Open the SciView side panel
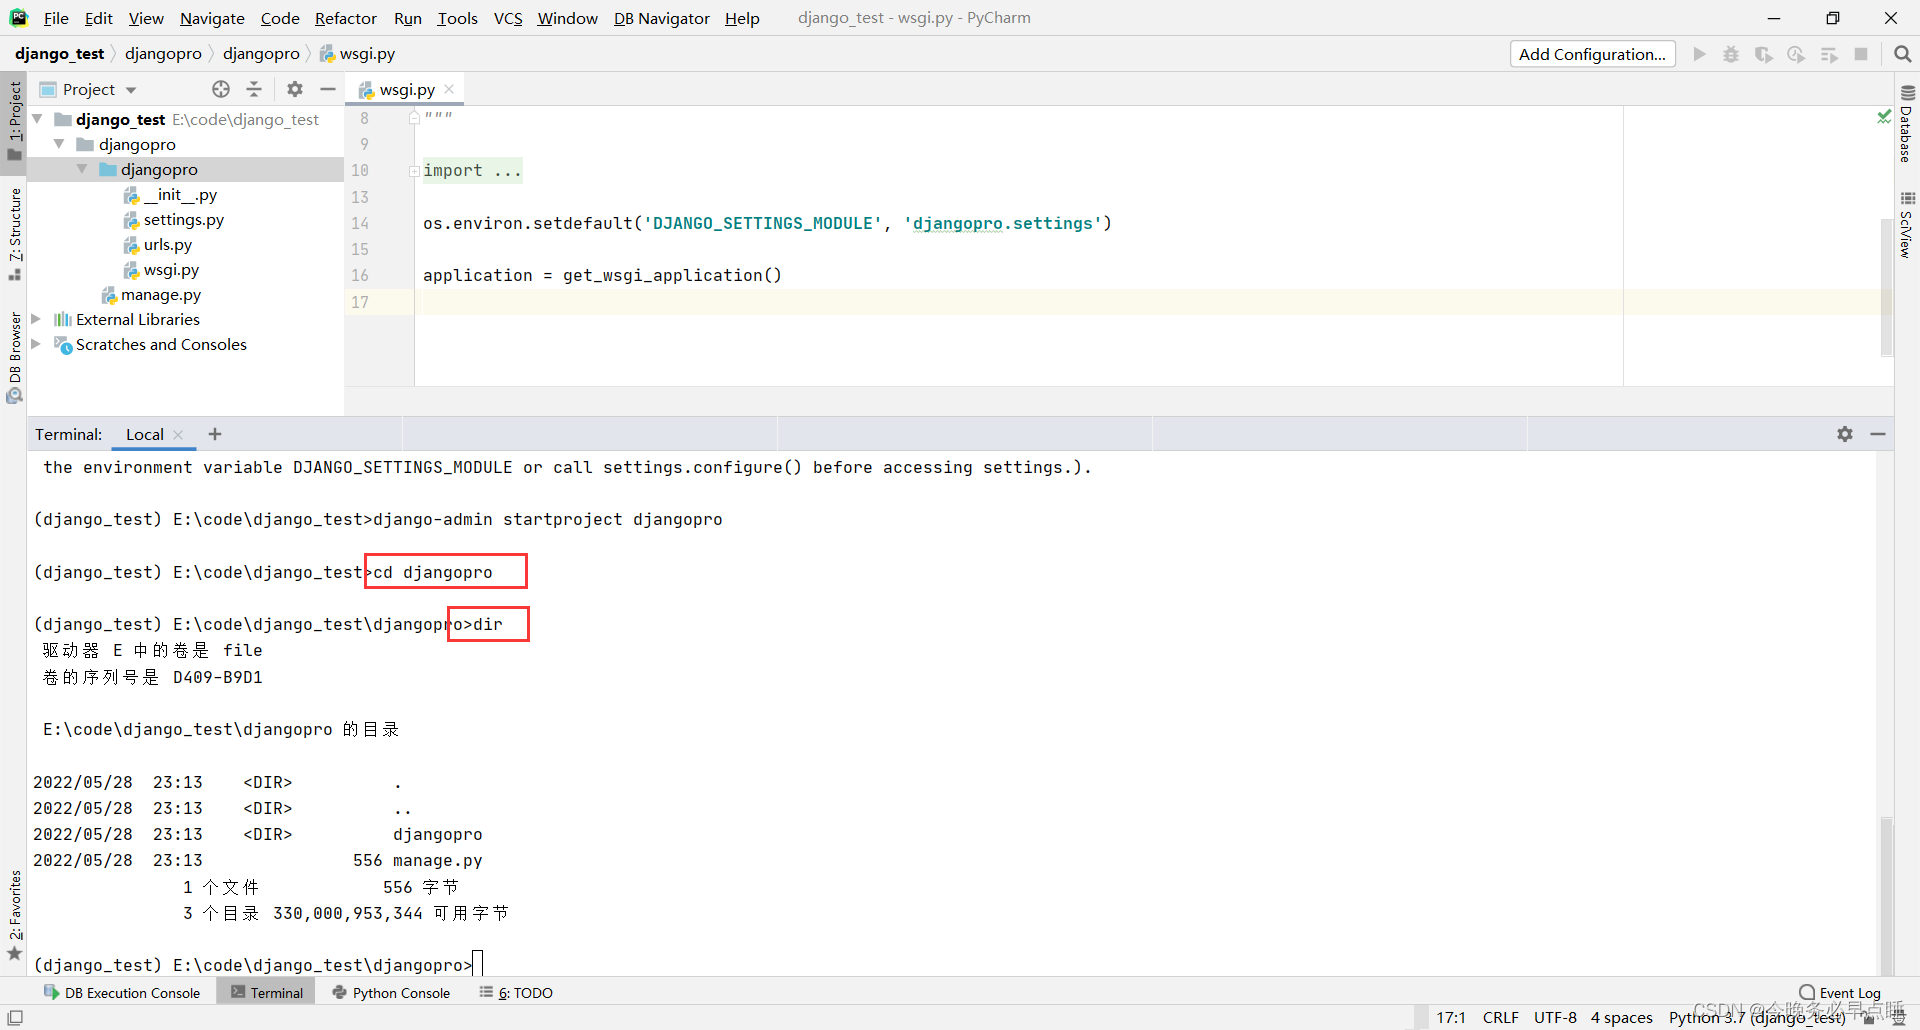1920x1030 pixels. (x=1906, y=226)
